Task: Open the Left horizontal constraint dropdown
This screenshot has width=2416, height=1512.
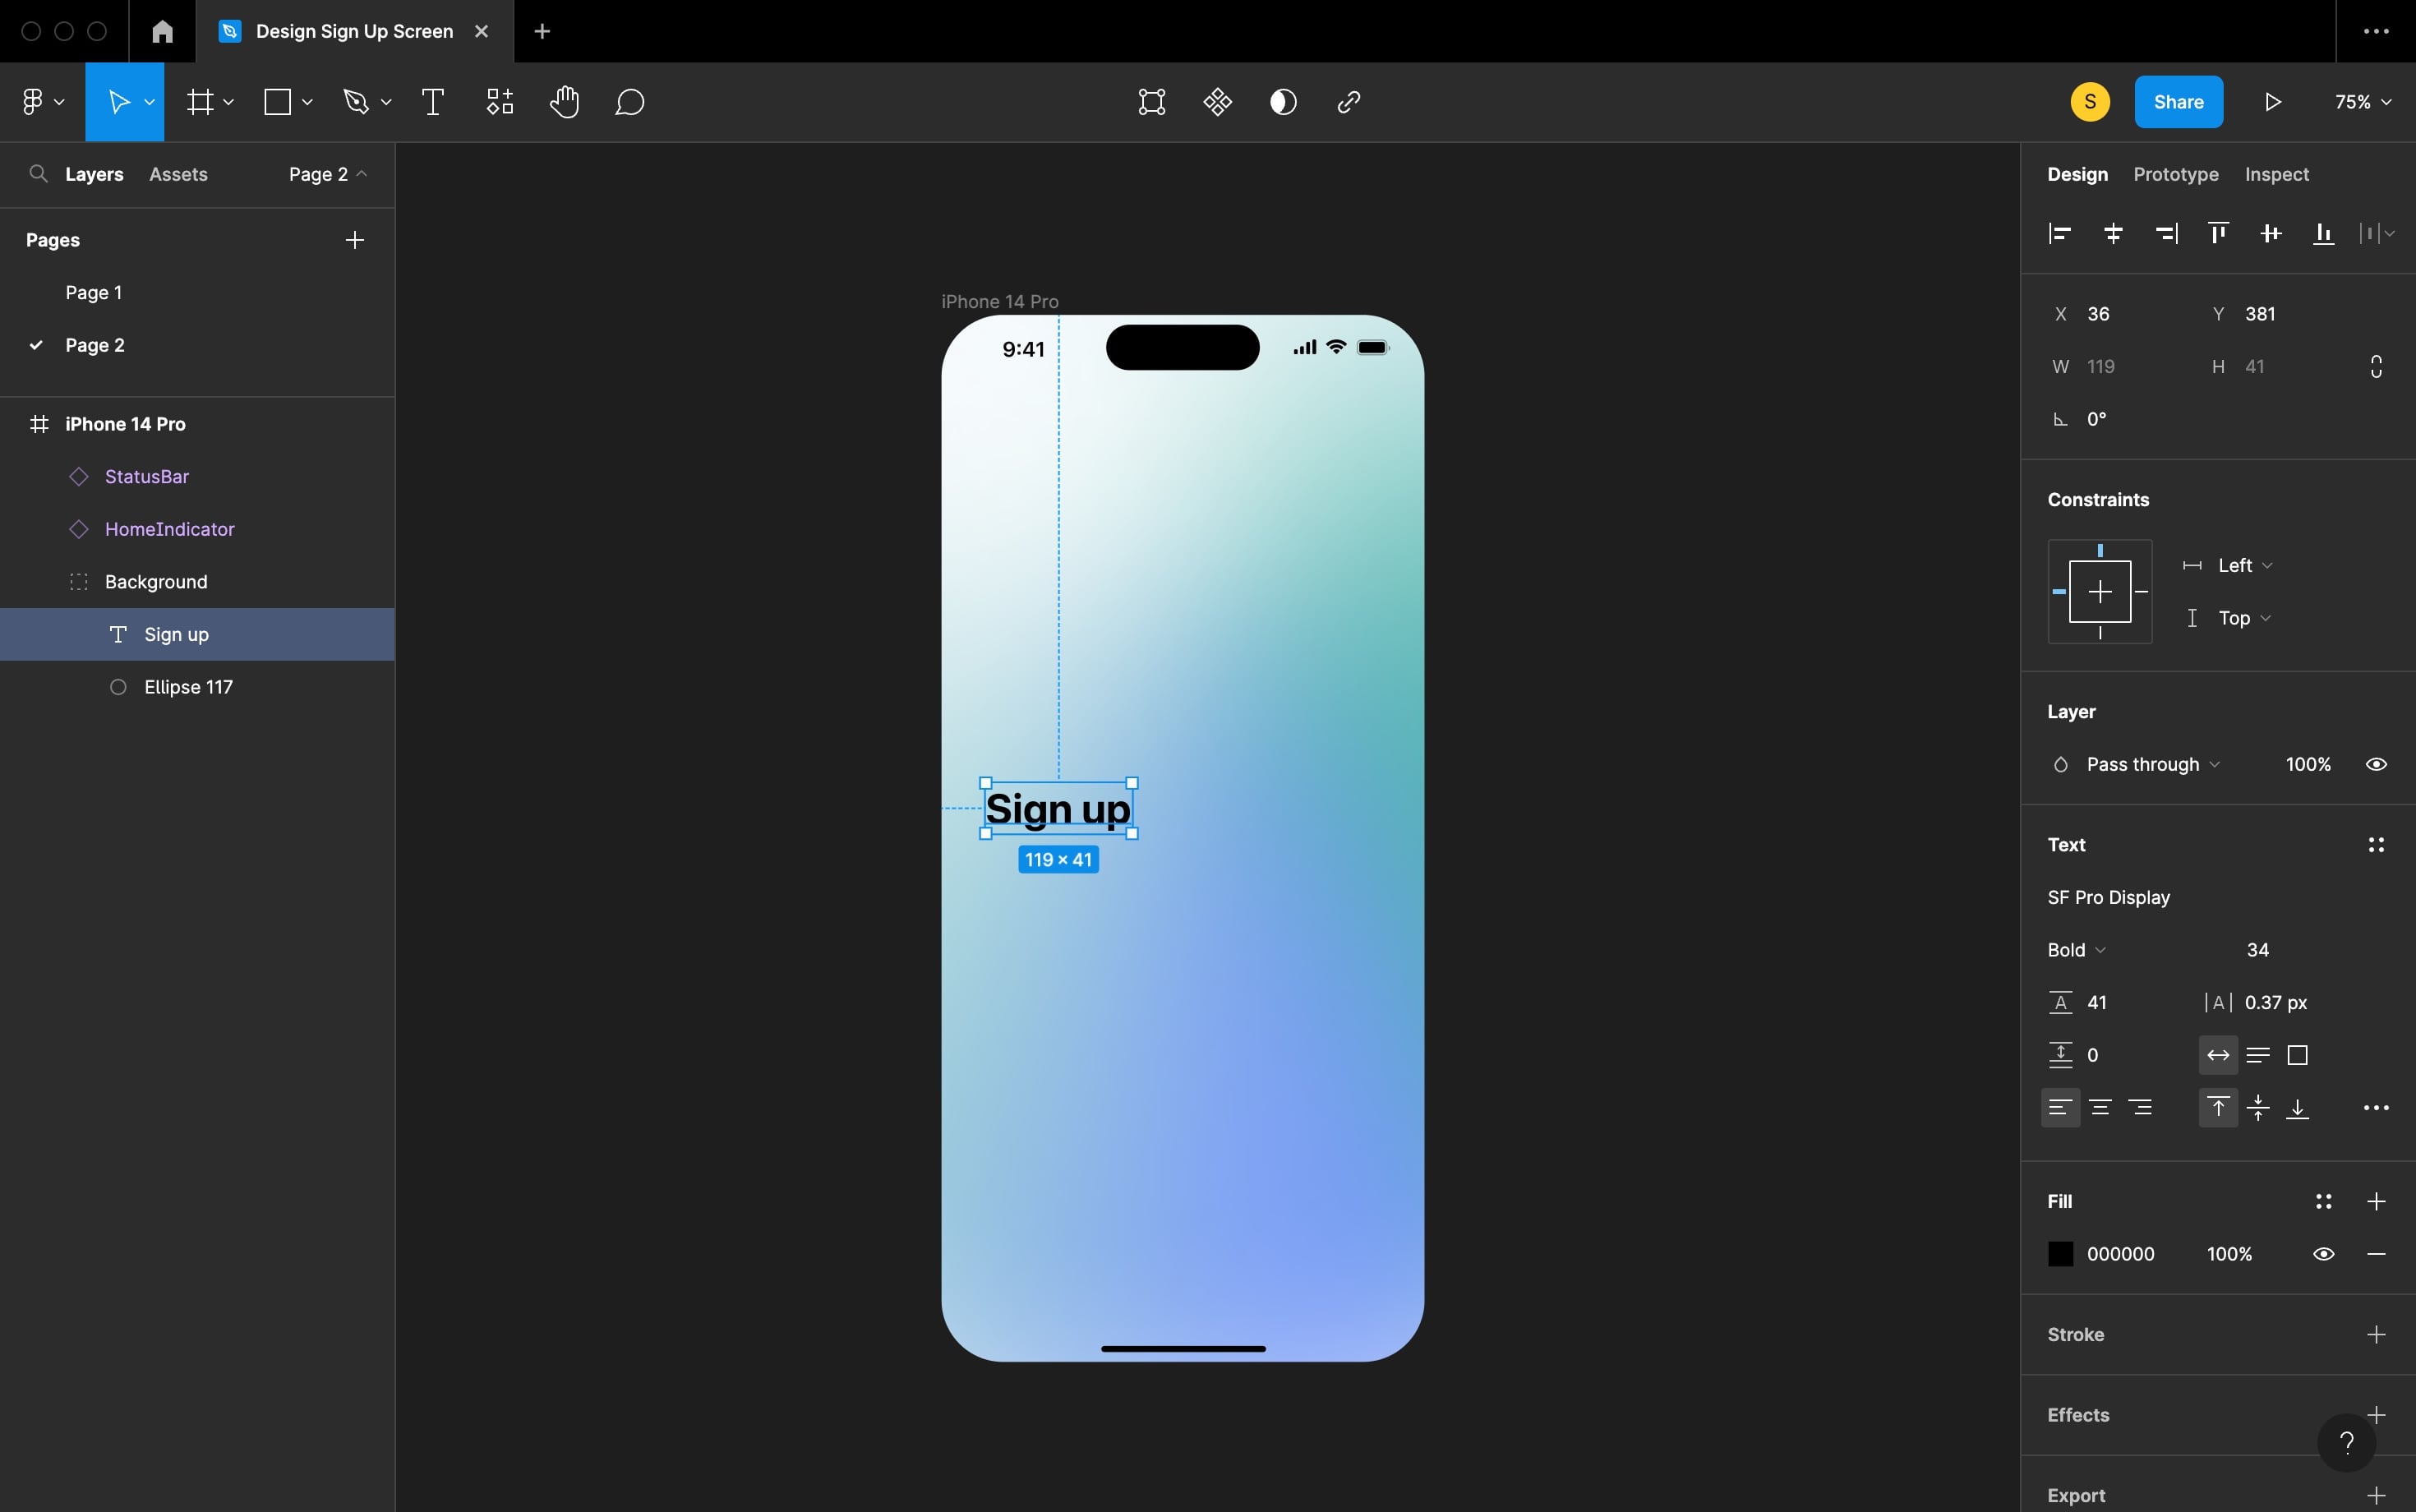Action: [2240, 565]
